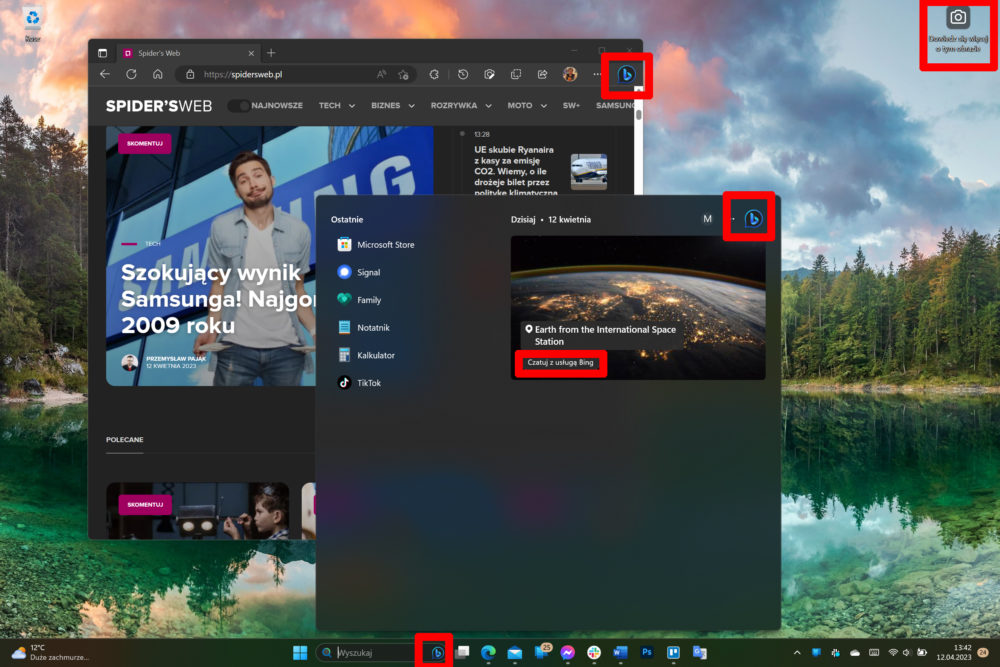Viewport: 1000px width, 667px height.
Task: Expand the BIZNES menu chevron
Action: tap(411, 106)
